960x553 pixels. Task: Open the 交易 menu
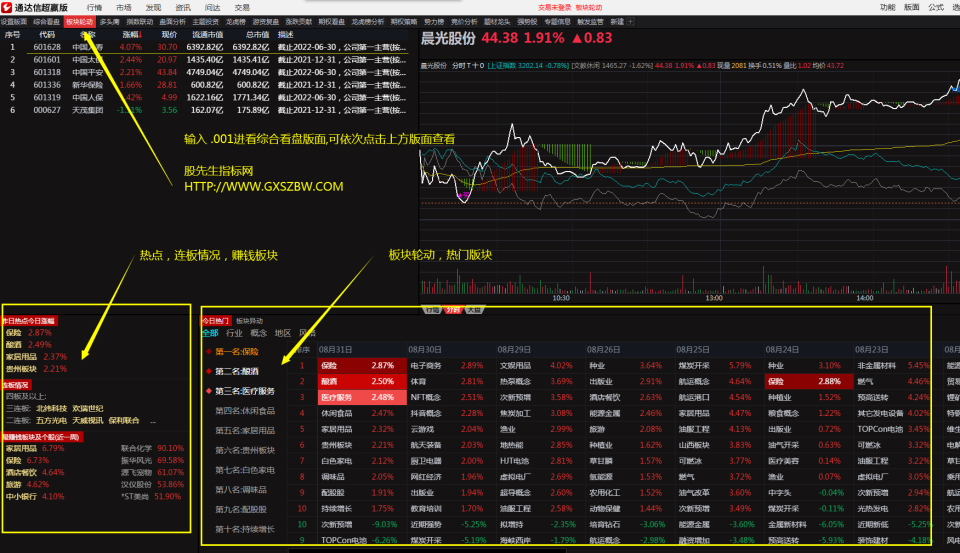click(x=242, y=7)
